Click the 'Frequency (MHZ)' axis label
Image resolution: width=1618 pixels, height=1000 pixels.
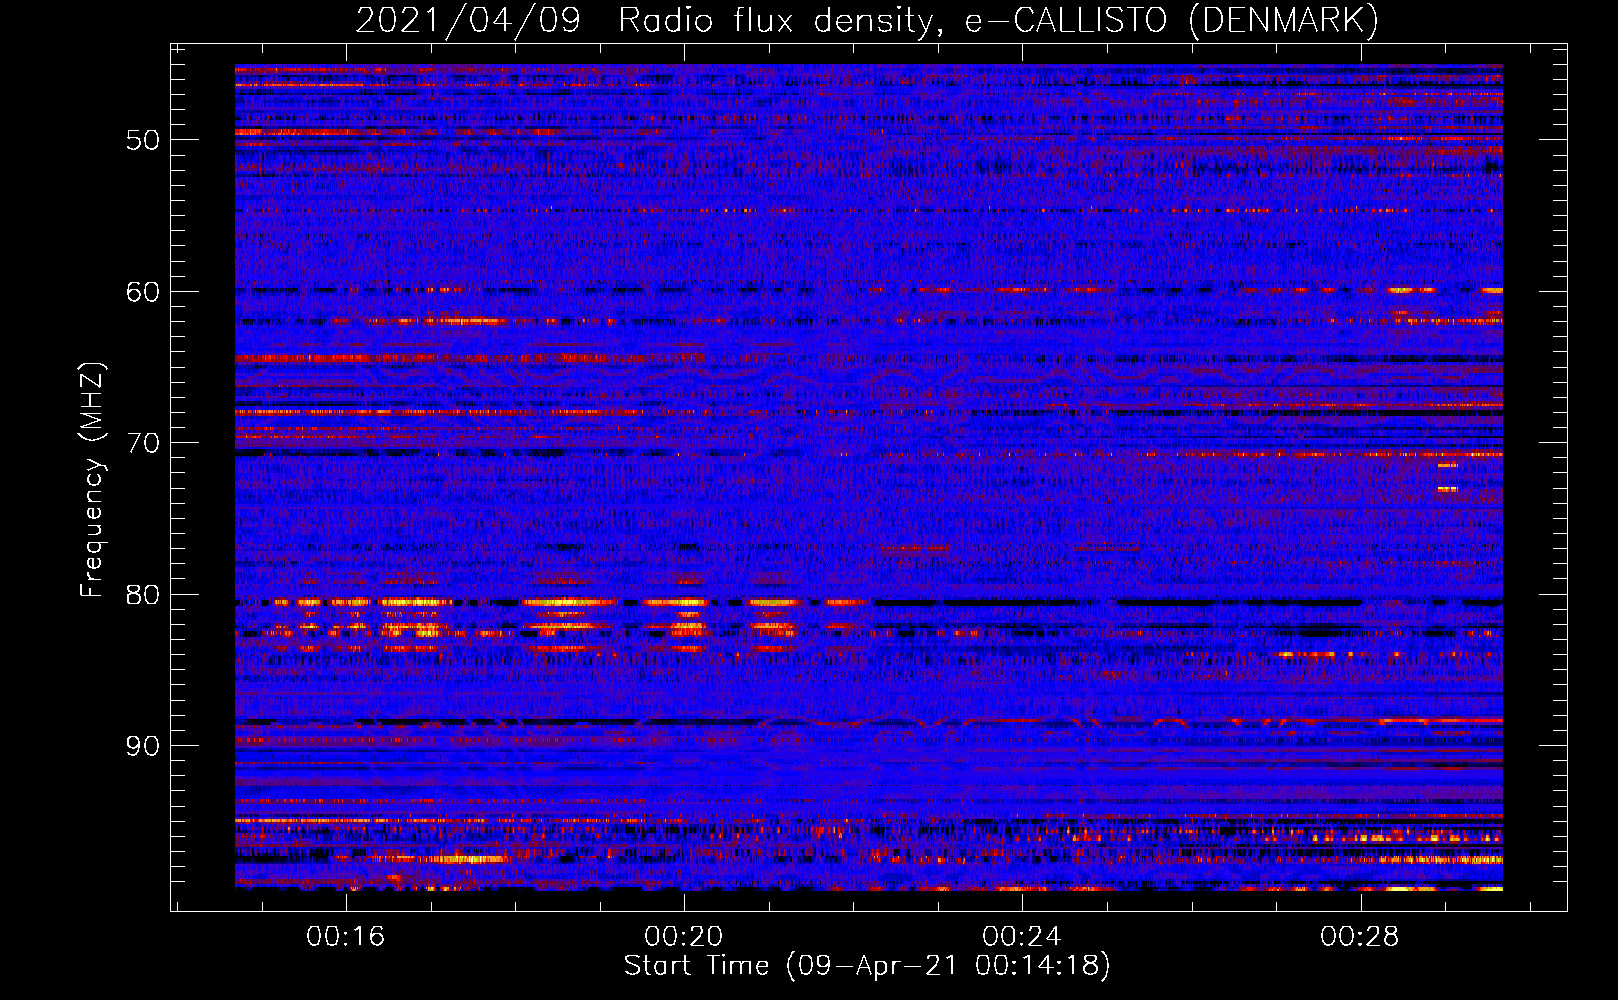(92, 480)
